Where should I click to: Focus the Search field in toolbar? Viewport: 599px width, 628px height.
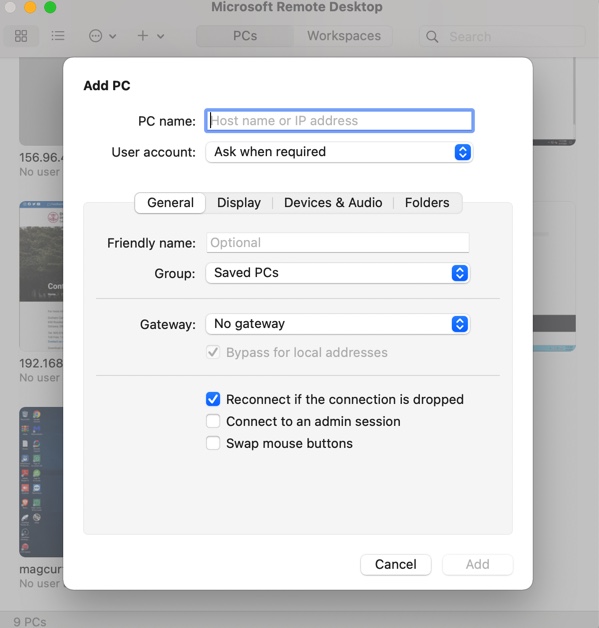[x=502, y=36]
